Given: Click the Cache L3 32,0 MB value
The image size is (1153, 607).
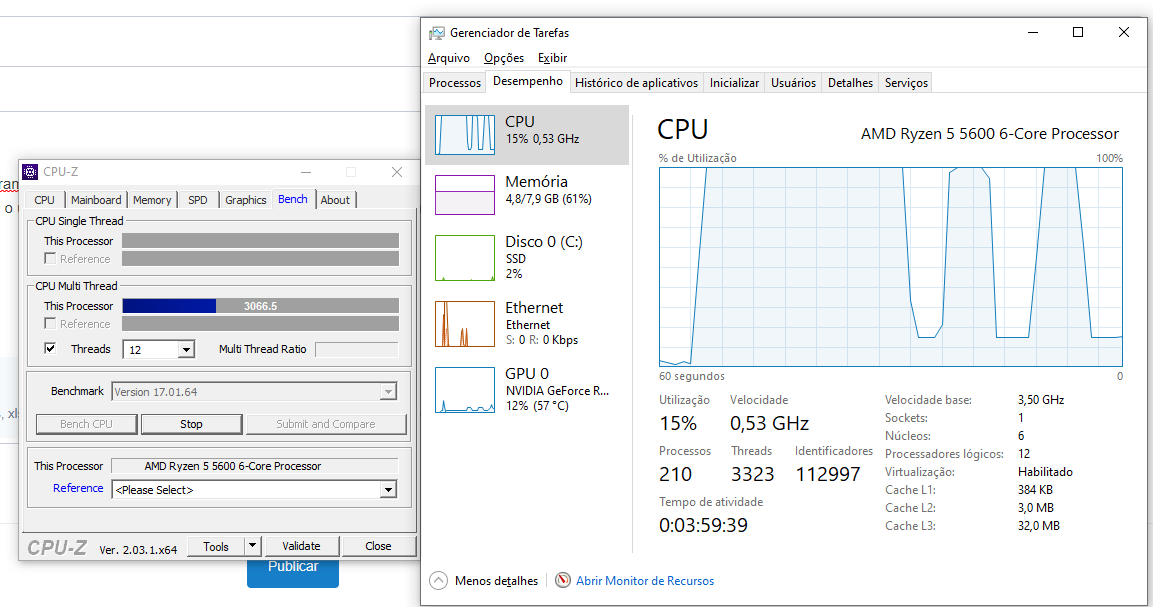Looking at the screenshot, I should click(1038, 525).
